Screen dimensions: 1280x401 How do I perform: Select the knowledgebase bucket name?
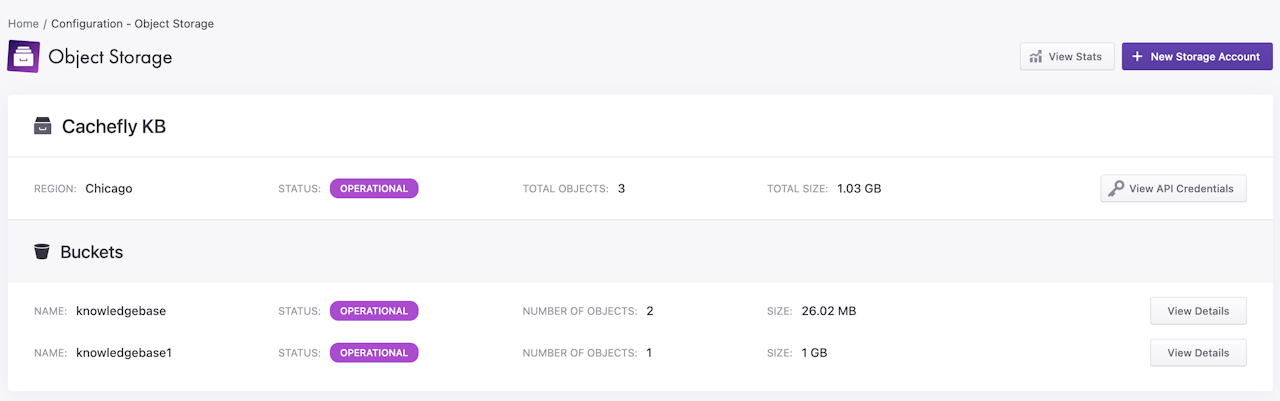click(121, 311)
